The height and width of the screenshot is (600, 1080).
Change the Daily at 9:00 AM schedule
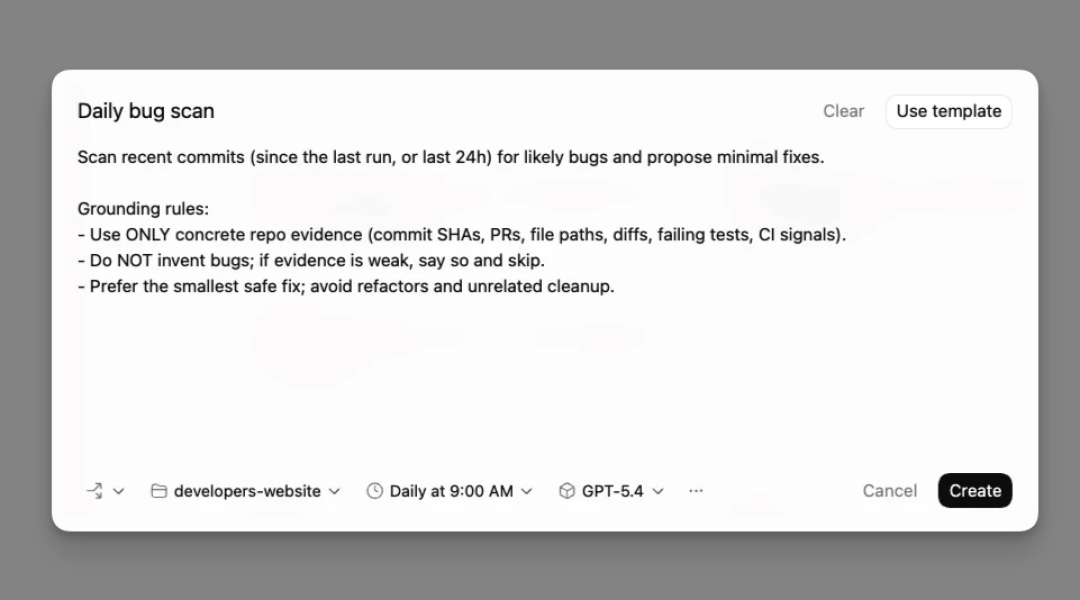pos(450,491)
